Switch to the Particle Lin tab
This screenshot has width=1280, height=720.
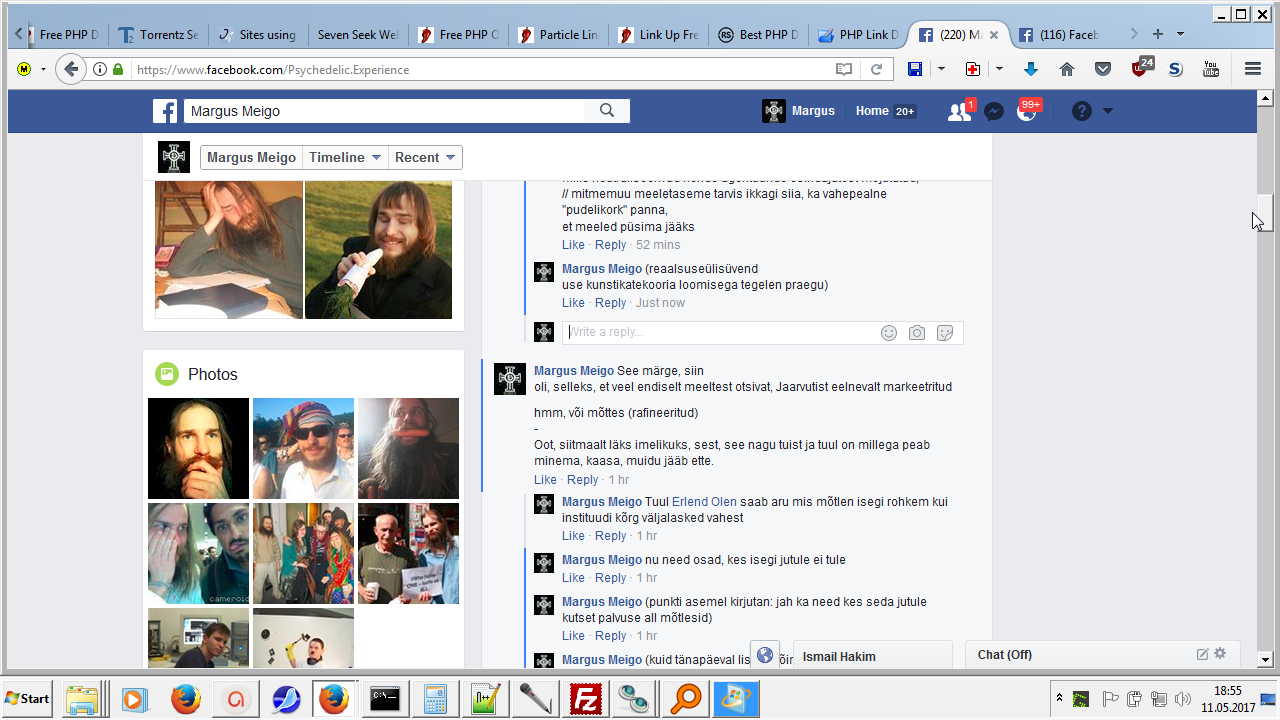point(558,34)
